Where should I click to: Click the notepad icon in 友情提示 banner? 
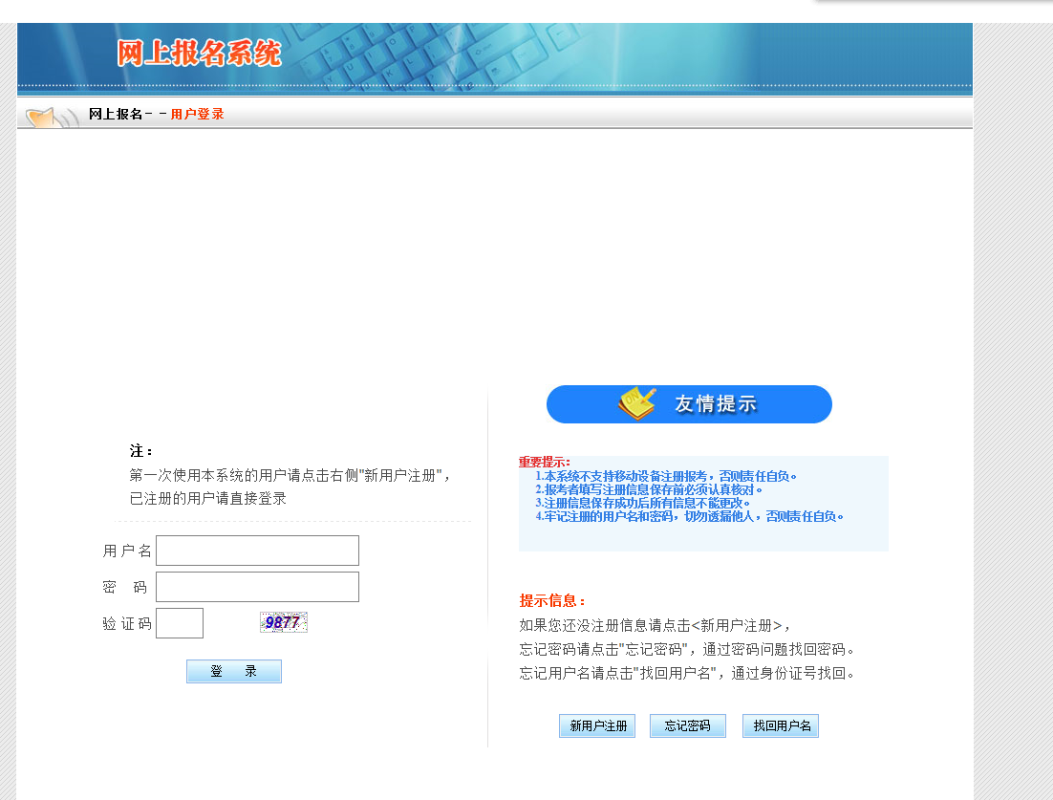pos(636,404)
